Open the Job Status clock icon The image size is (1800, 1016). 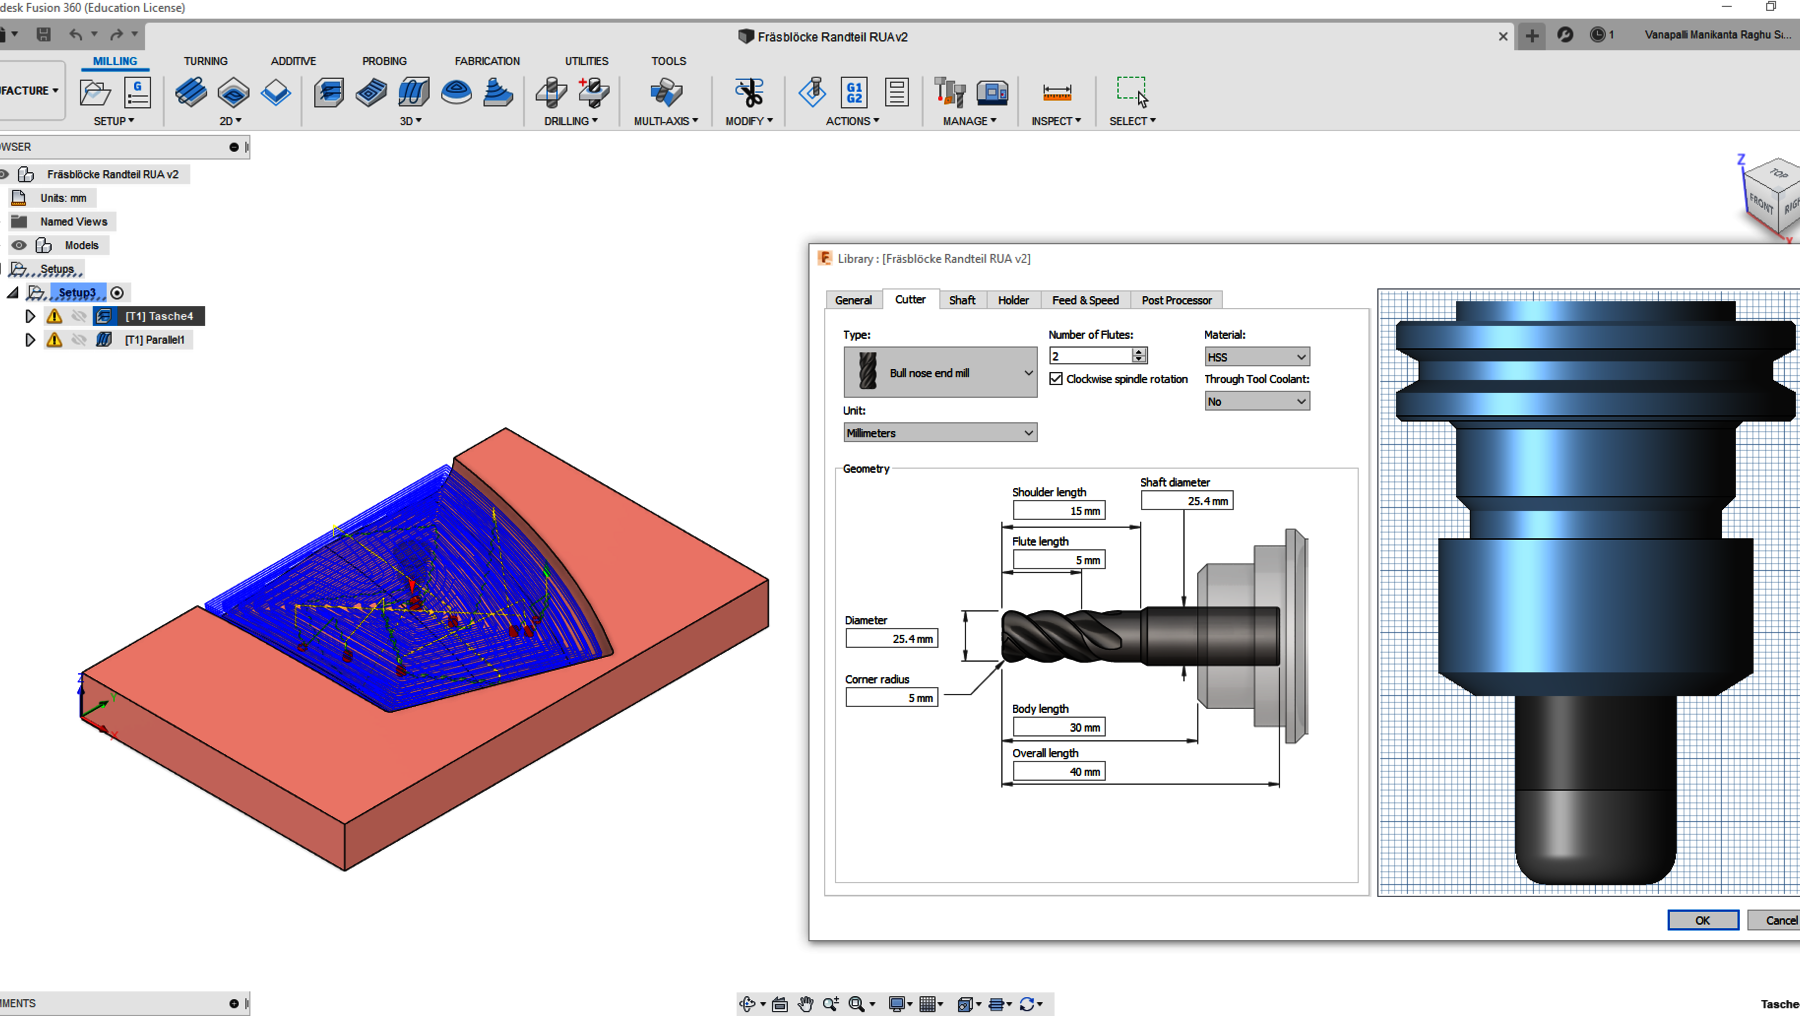pos(1598,35)
